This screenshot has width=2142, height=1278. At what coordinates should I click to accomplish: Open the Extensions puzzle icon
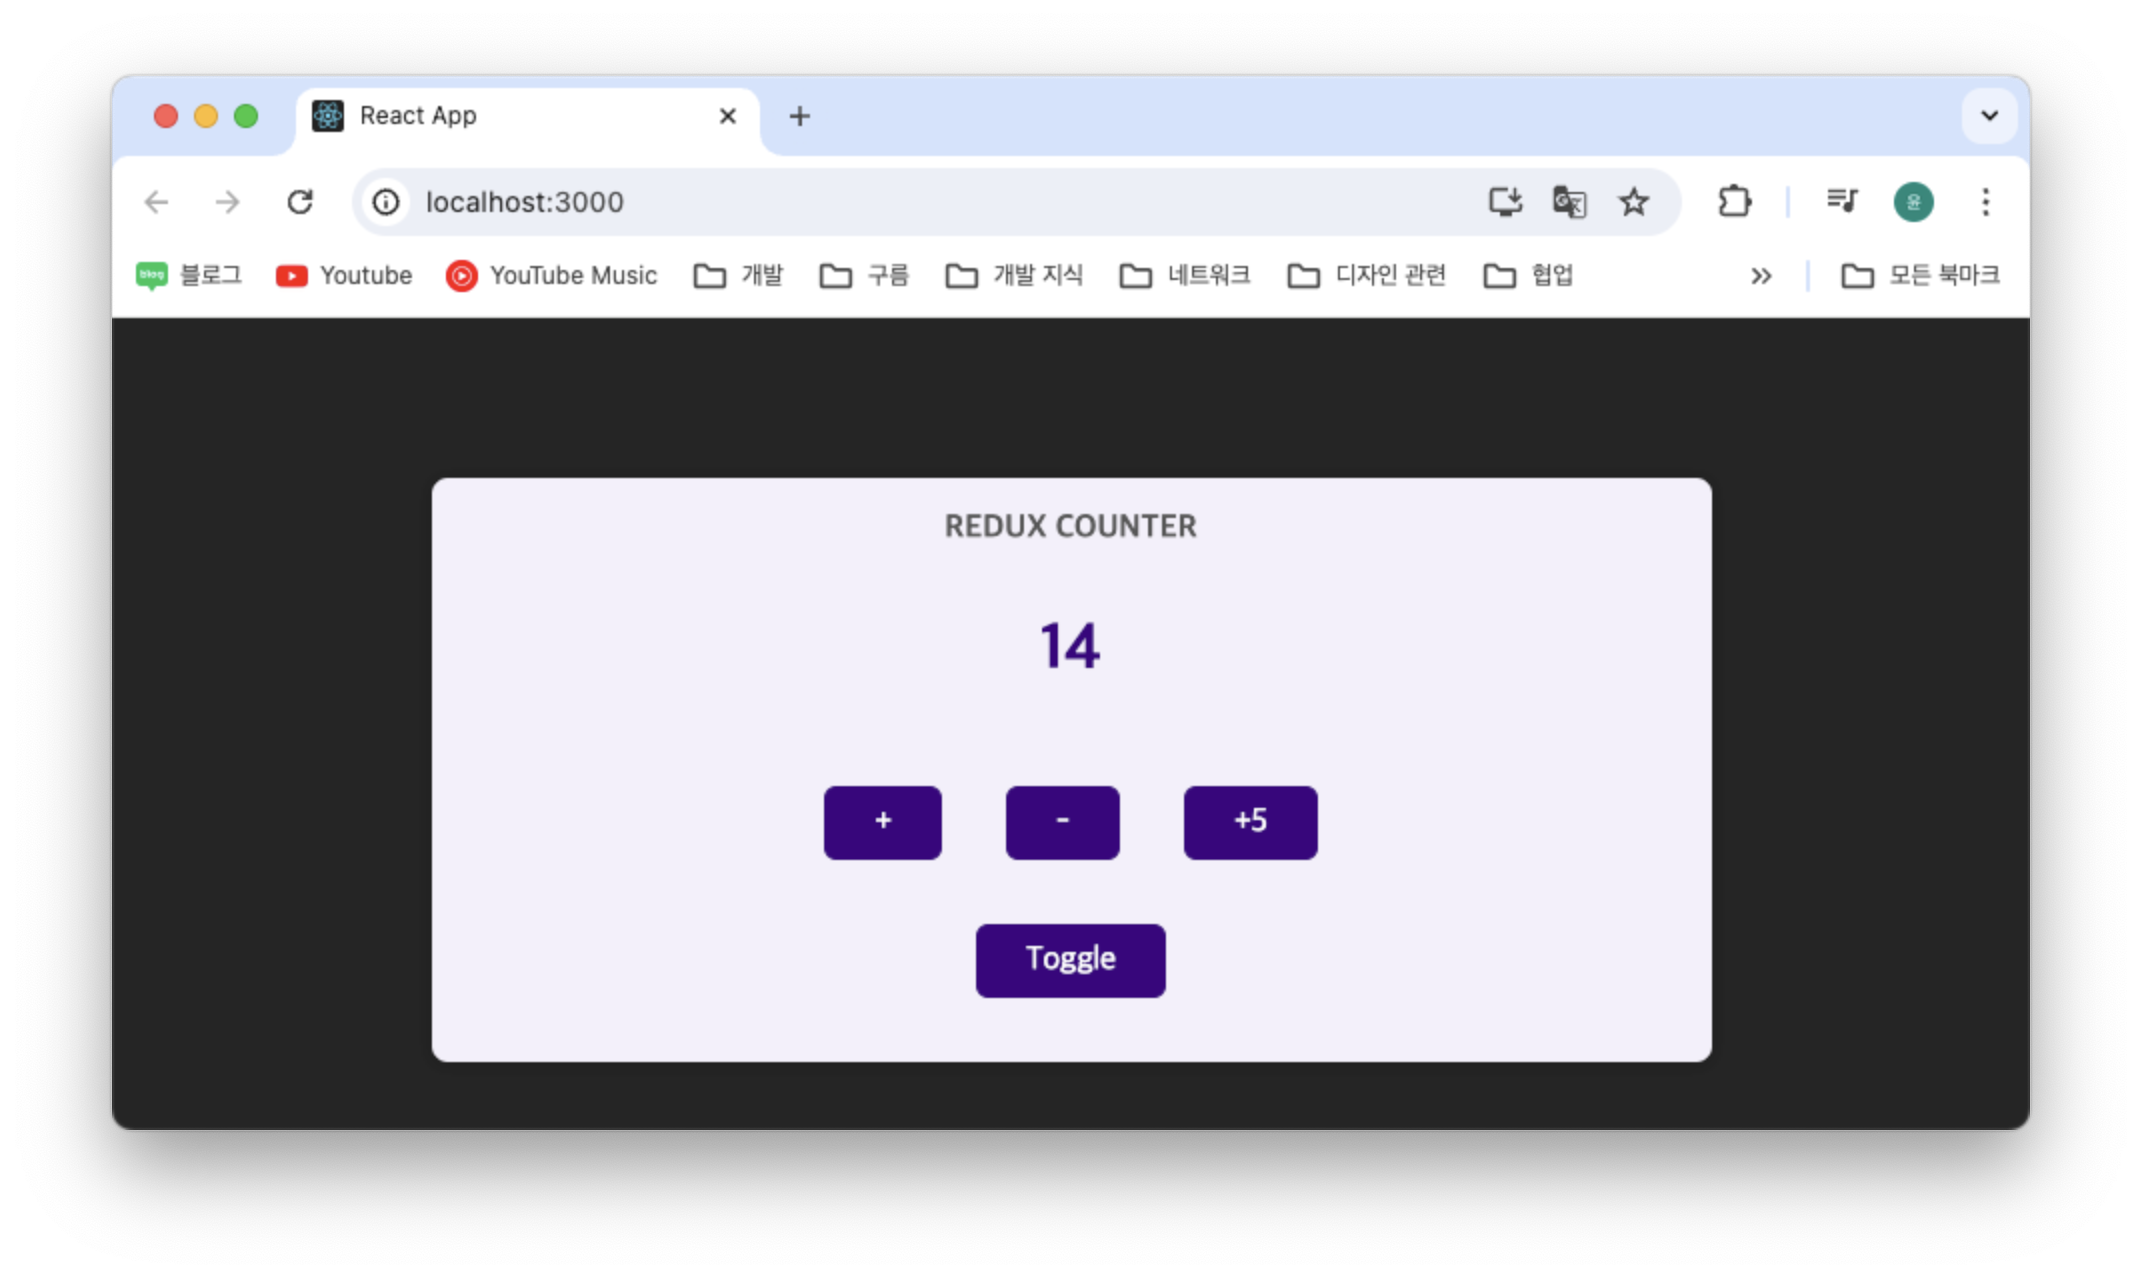tap(1735, 202)
